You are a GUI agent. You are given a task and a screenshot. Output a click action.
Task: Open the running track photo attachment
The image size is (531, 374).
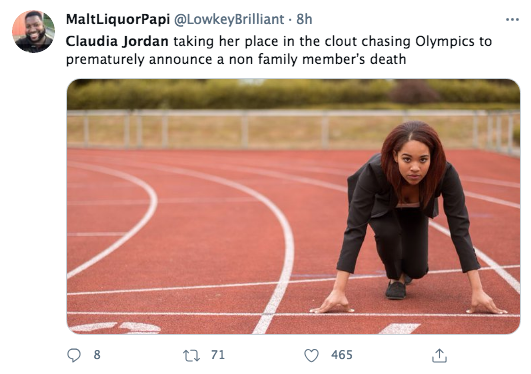pyautogui.click(x=293, y=206)
